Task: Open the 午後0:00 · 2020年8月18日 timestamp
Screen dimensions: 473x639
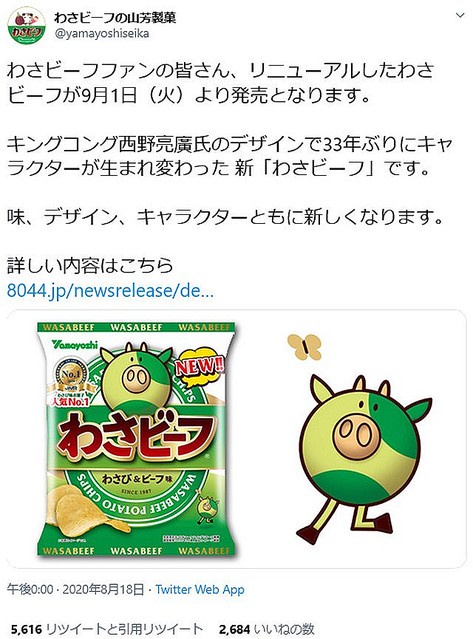Action: (x=75, y=589)
